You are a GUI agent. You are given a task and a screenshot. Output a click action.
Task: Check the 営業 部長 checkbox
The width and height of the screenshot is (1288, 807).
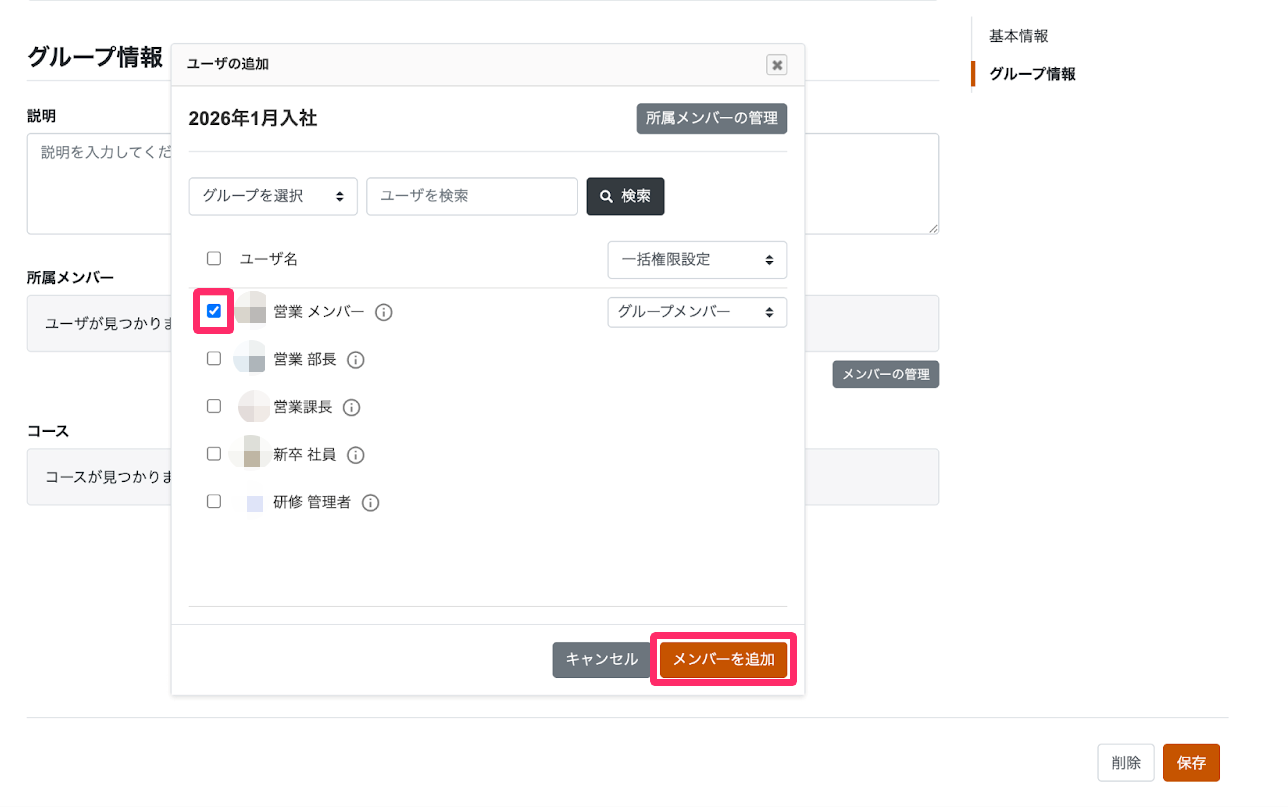coord(214,358)
